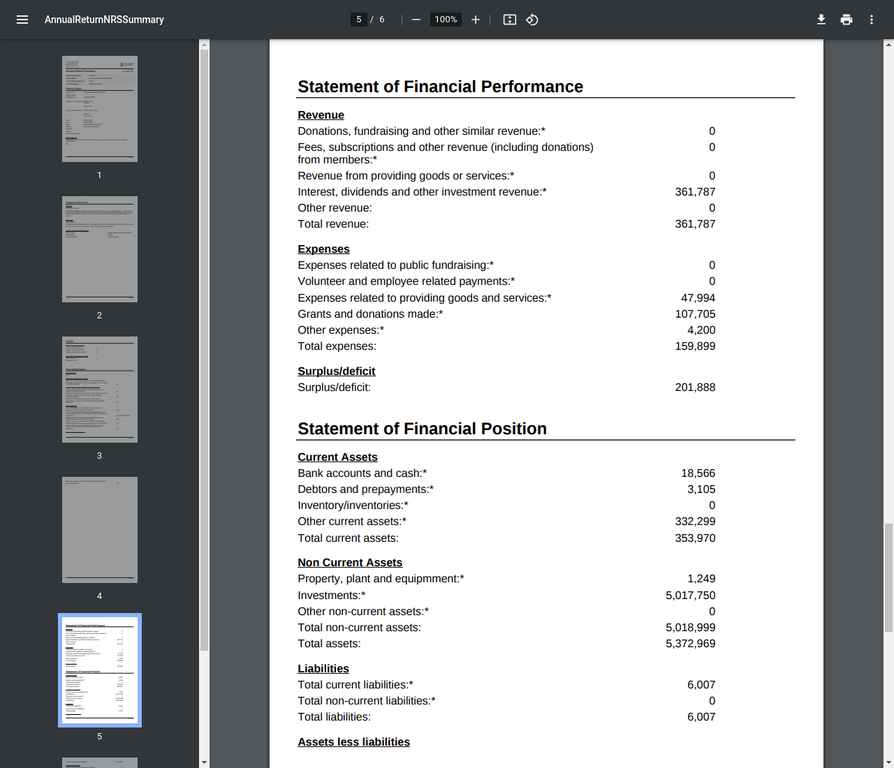Image resolution: width=894 pixels, height=768 pixels.
Task: Open the print dialog
Action: [846, 19]
